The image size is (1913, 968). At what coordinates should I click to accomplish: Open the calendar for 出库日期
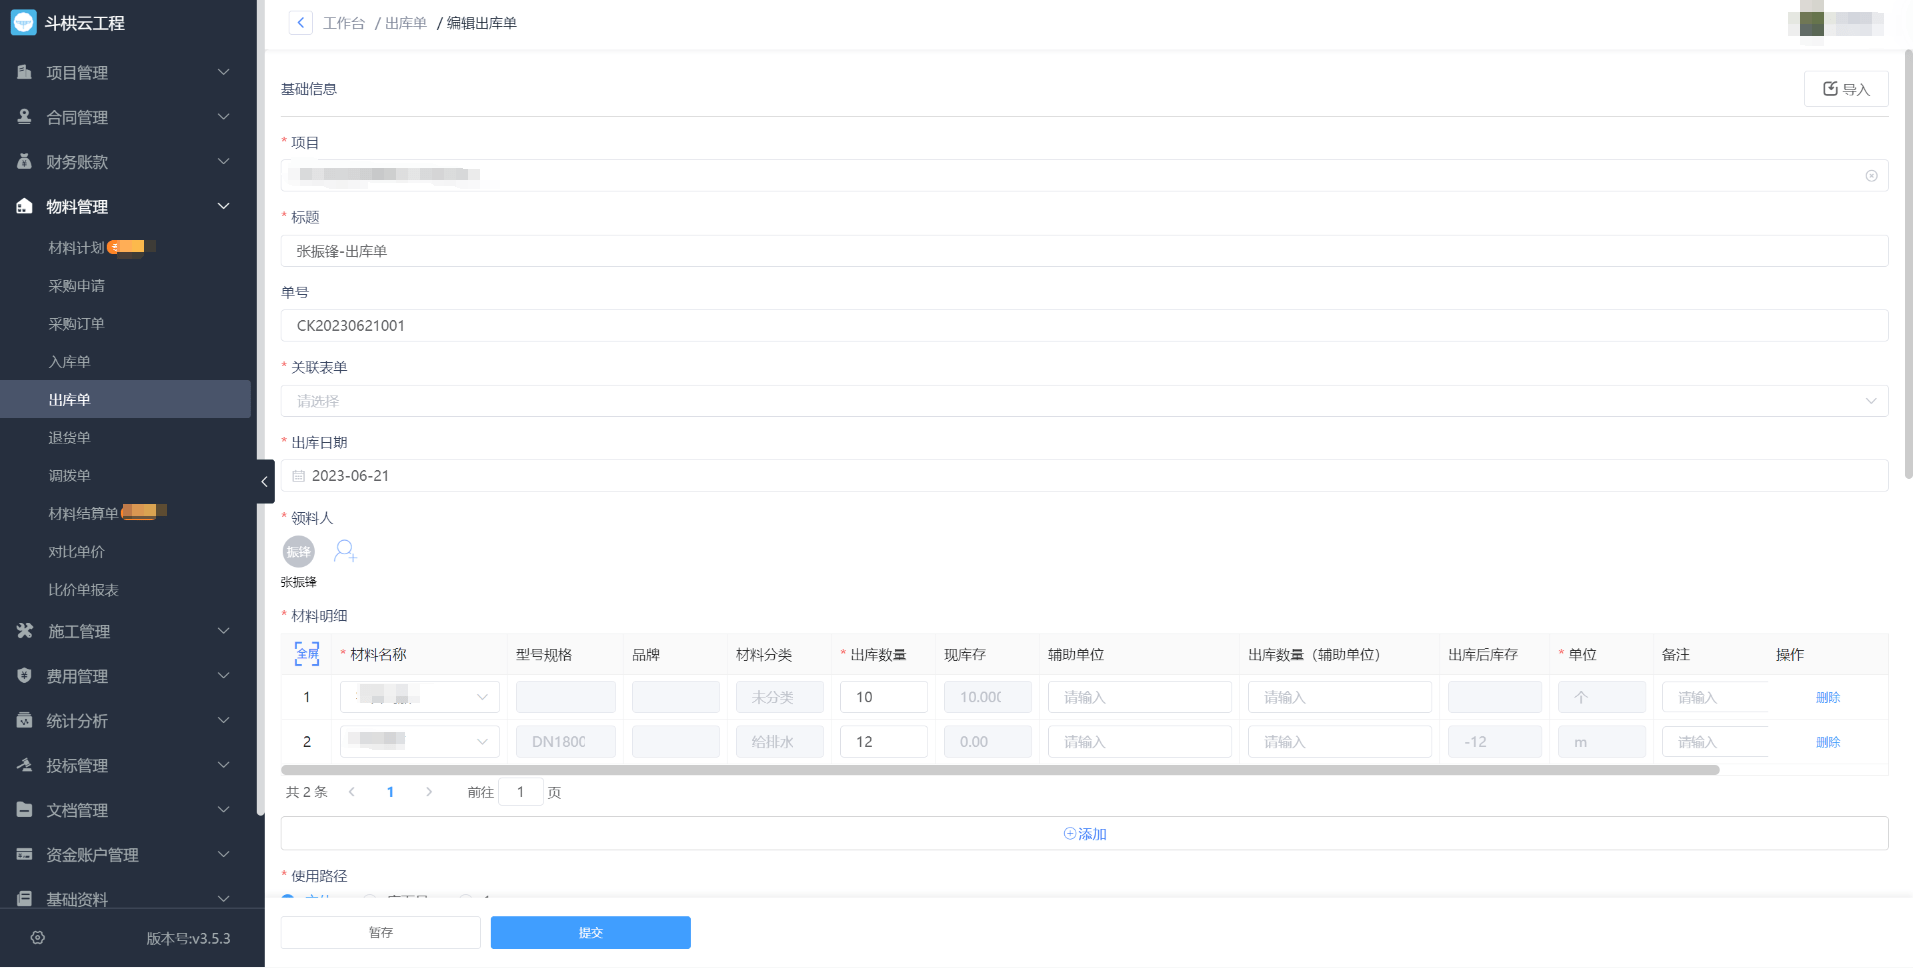[299, 476]
